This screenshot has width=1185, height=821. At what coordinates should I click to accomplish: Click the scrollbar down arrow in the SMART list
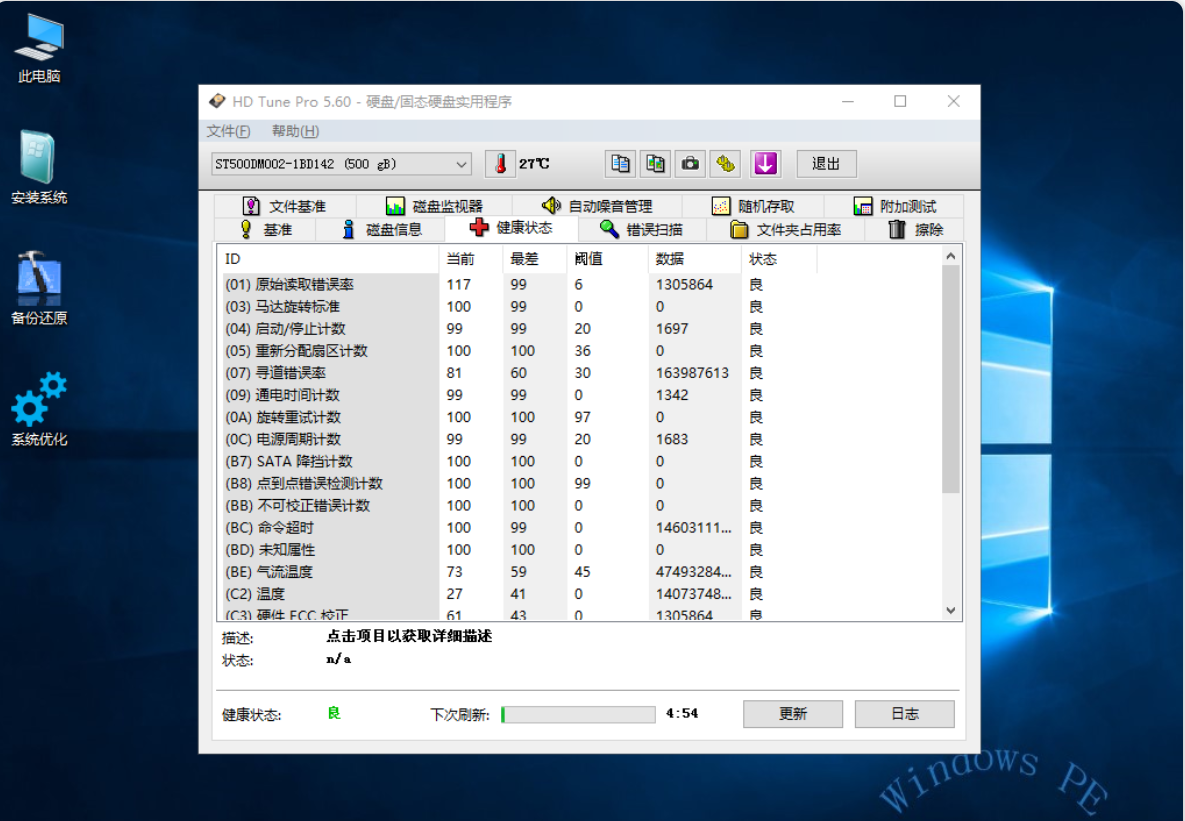click(950, 610)
